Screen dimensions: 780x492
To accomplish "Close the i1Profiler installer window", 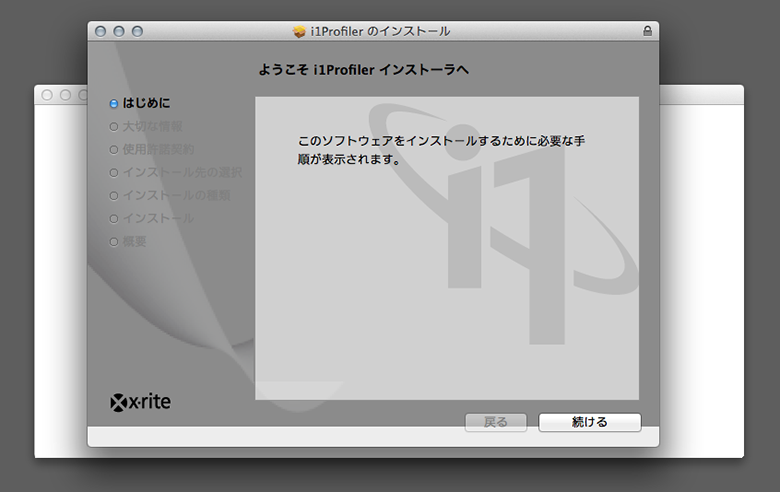I will pos(100,31).
